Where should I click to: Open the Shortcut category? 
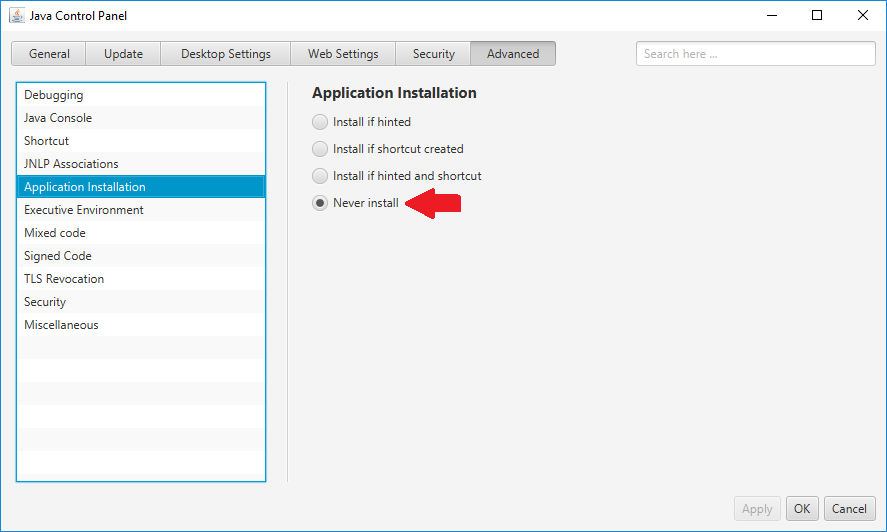(x=141, y=141)
